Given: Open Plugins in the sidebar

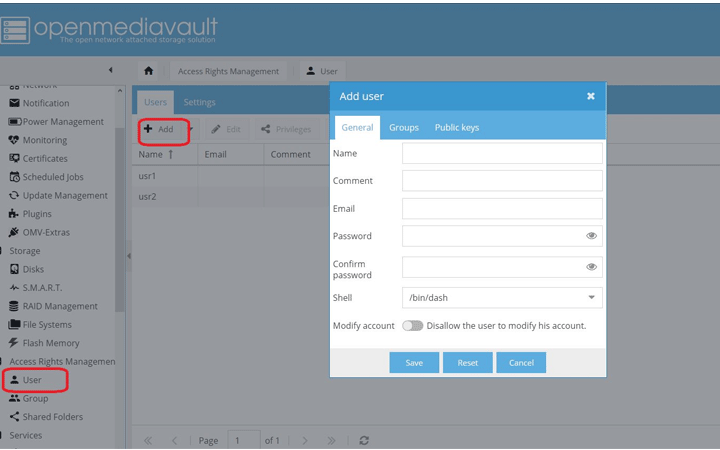Looking at the screenshot, I should click(x=30, y=214).
